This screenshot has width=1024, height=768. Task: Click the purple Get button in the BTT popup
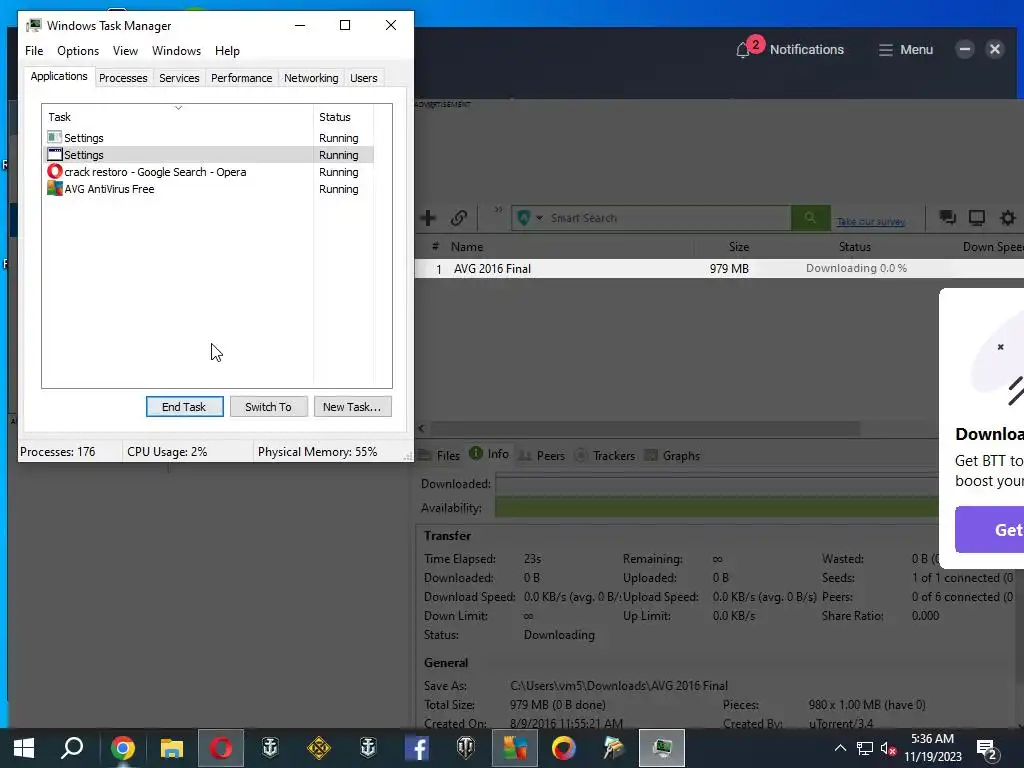(x=989, y=530)
